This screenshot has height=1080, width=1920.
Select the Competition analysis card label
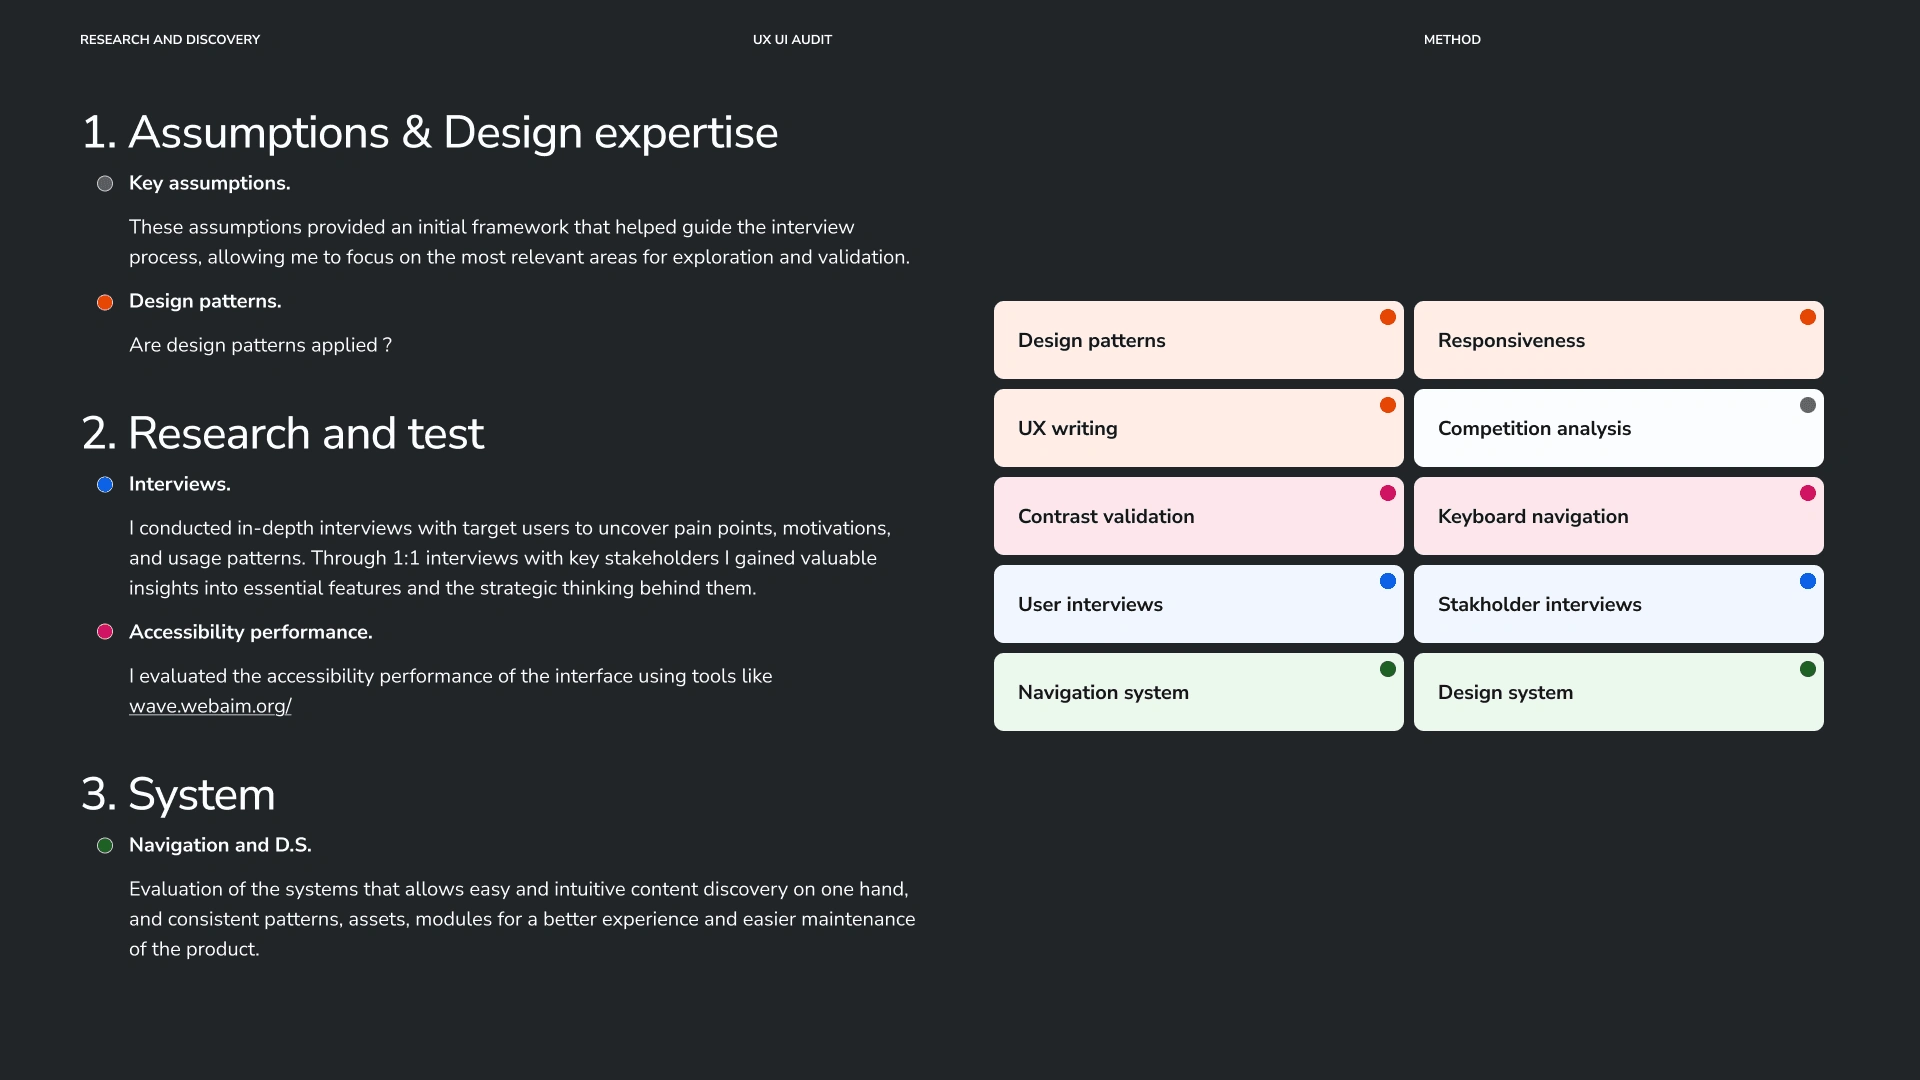coord(1534,428)
